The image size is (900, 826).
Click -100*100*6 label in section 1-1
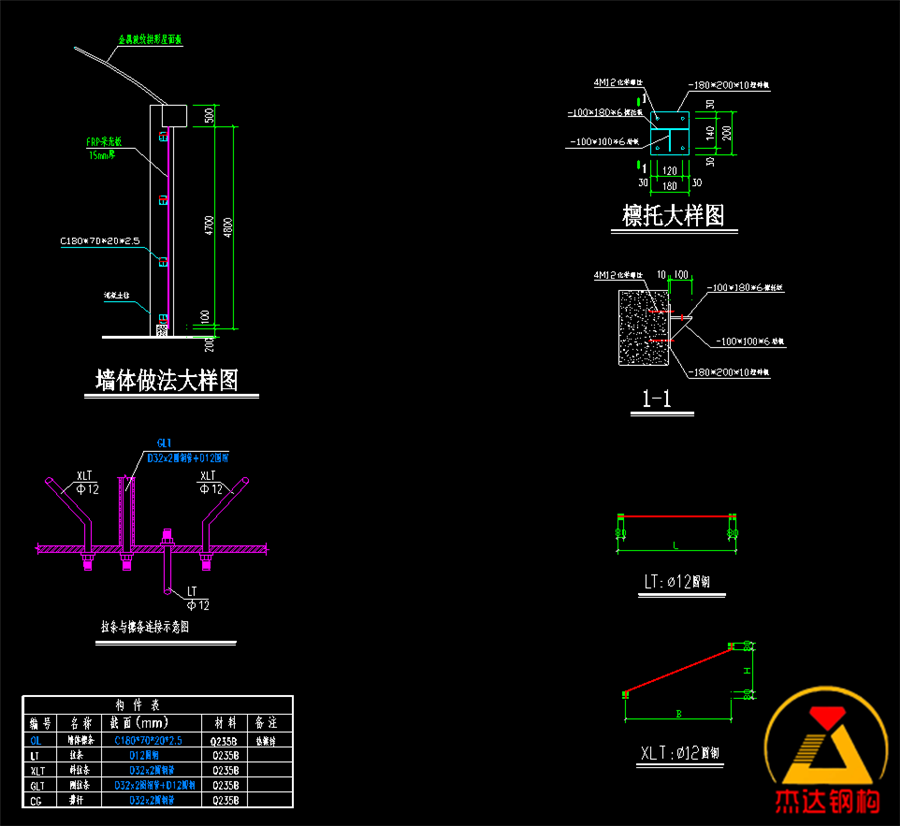tap(750, 342)
